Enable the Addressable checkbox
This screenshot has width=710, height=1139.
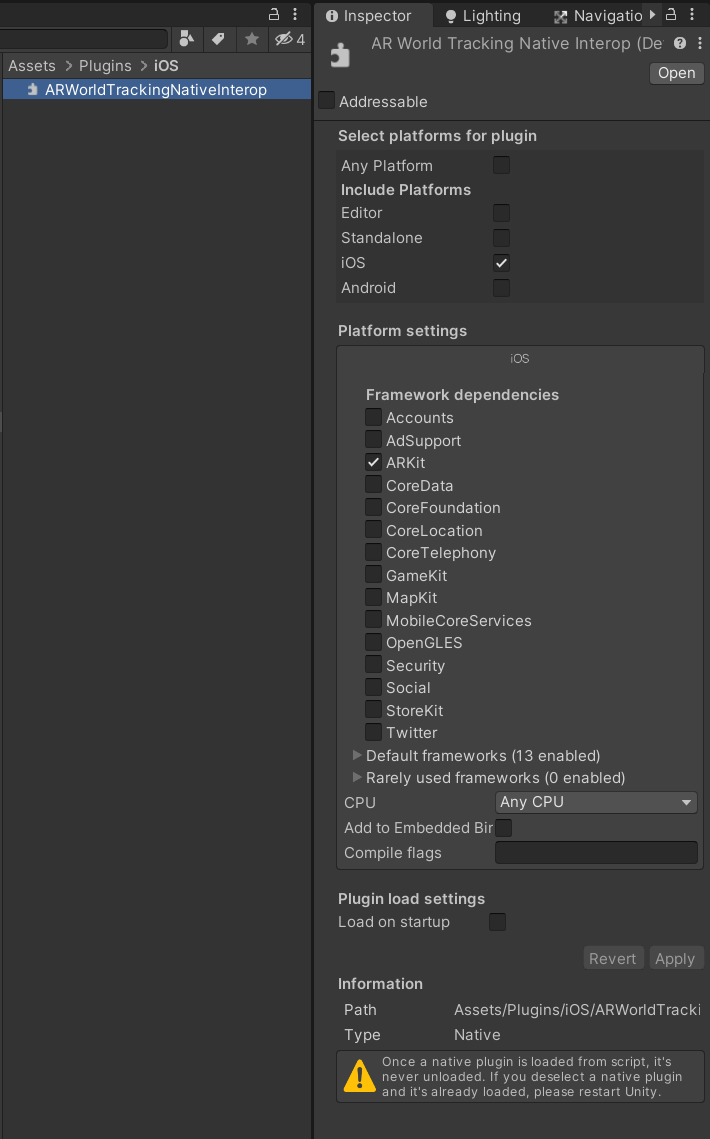(326, 101)
